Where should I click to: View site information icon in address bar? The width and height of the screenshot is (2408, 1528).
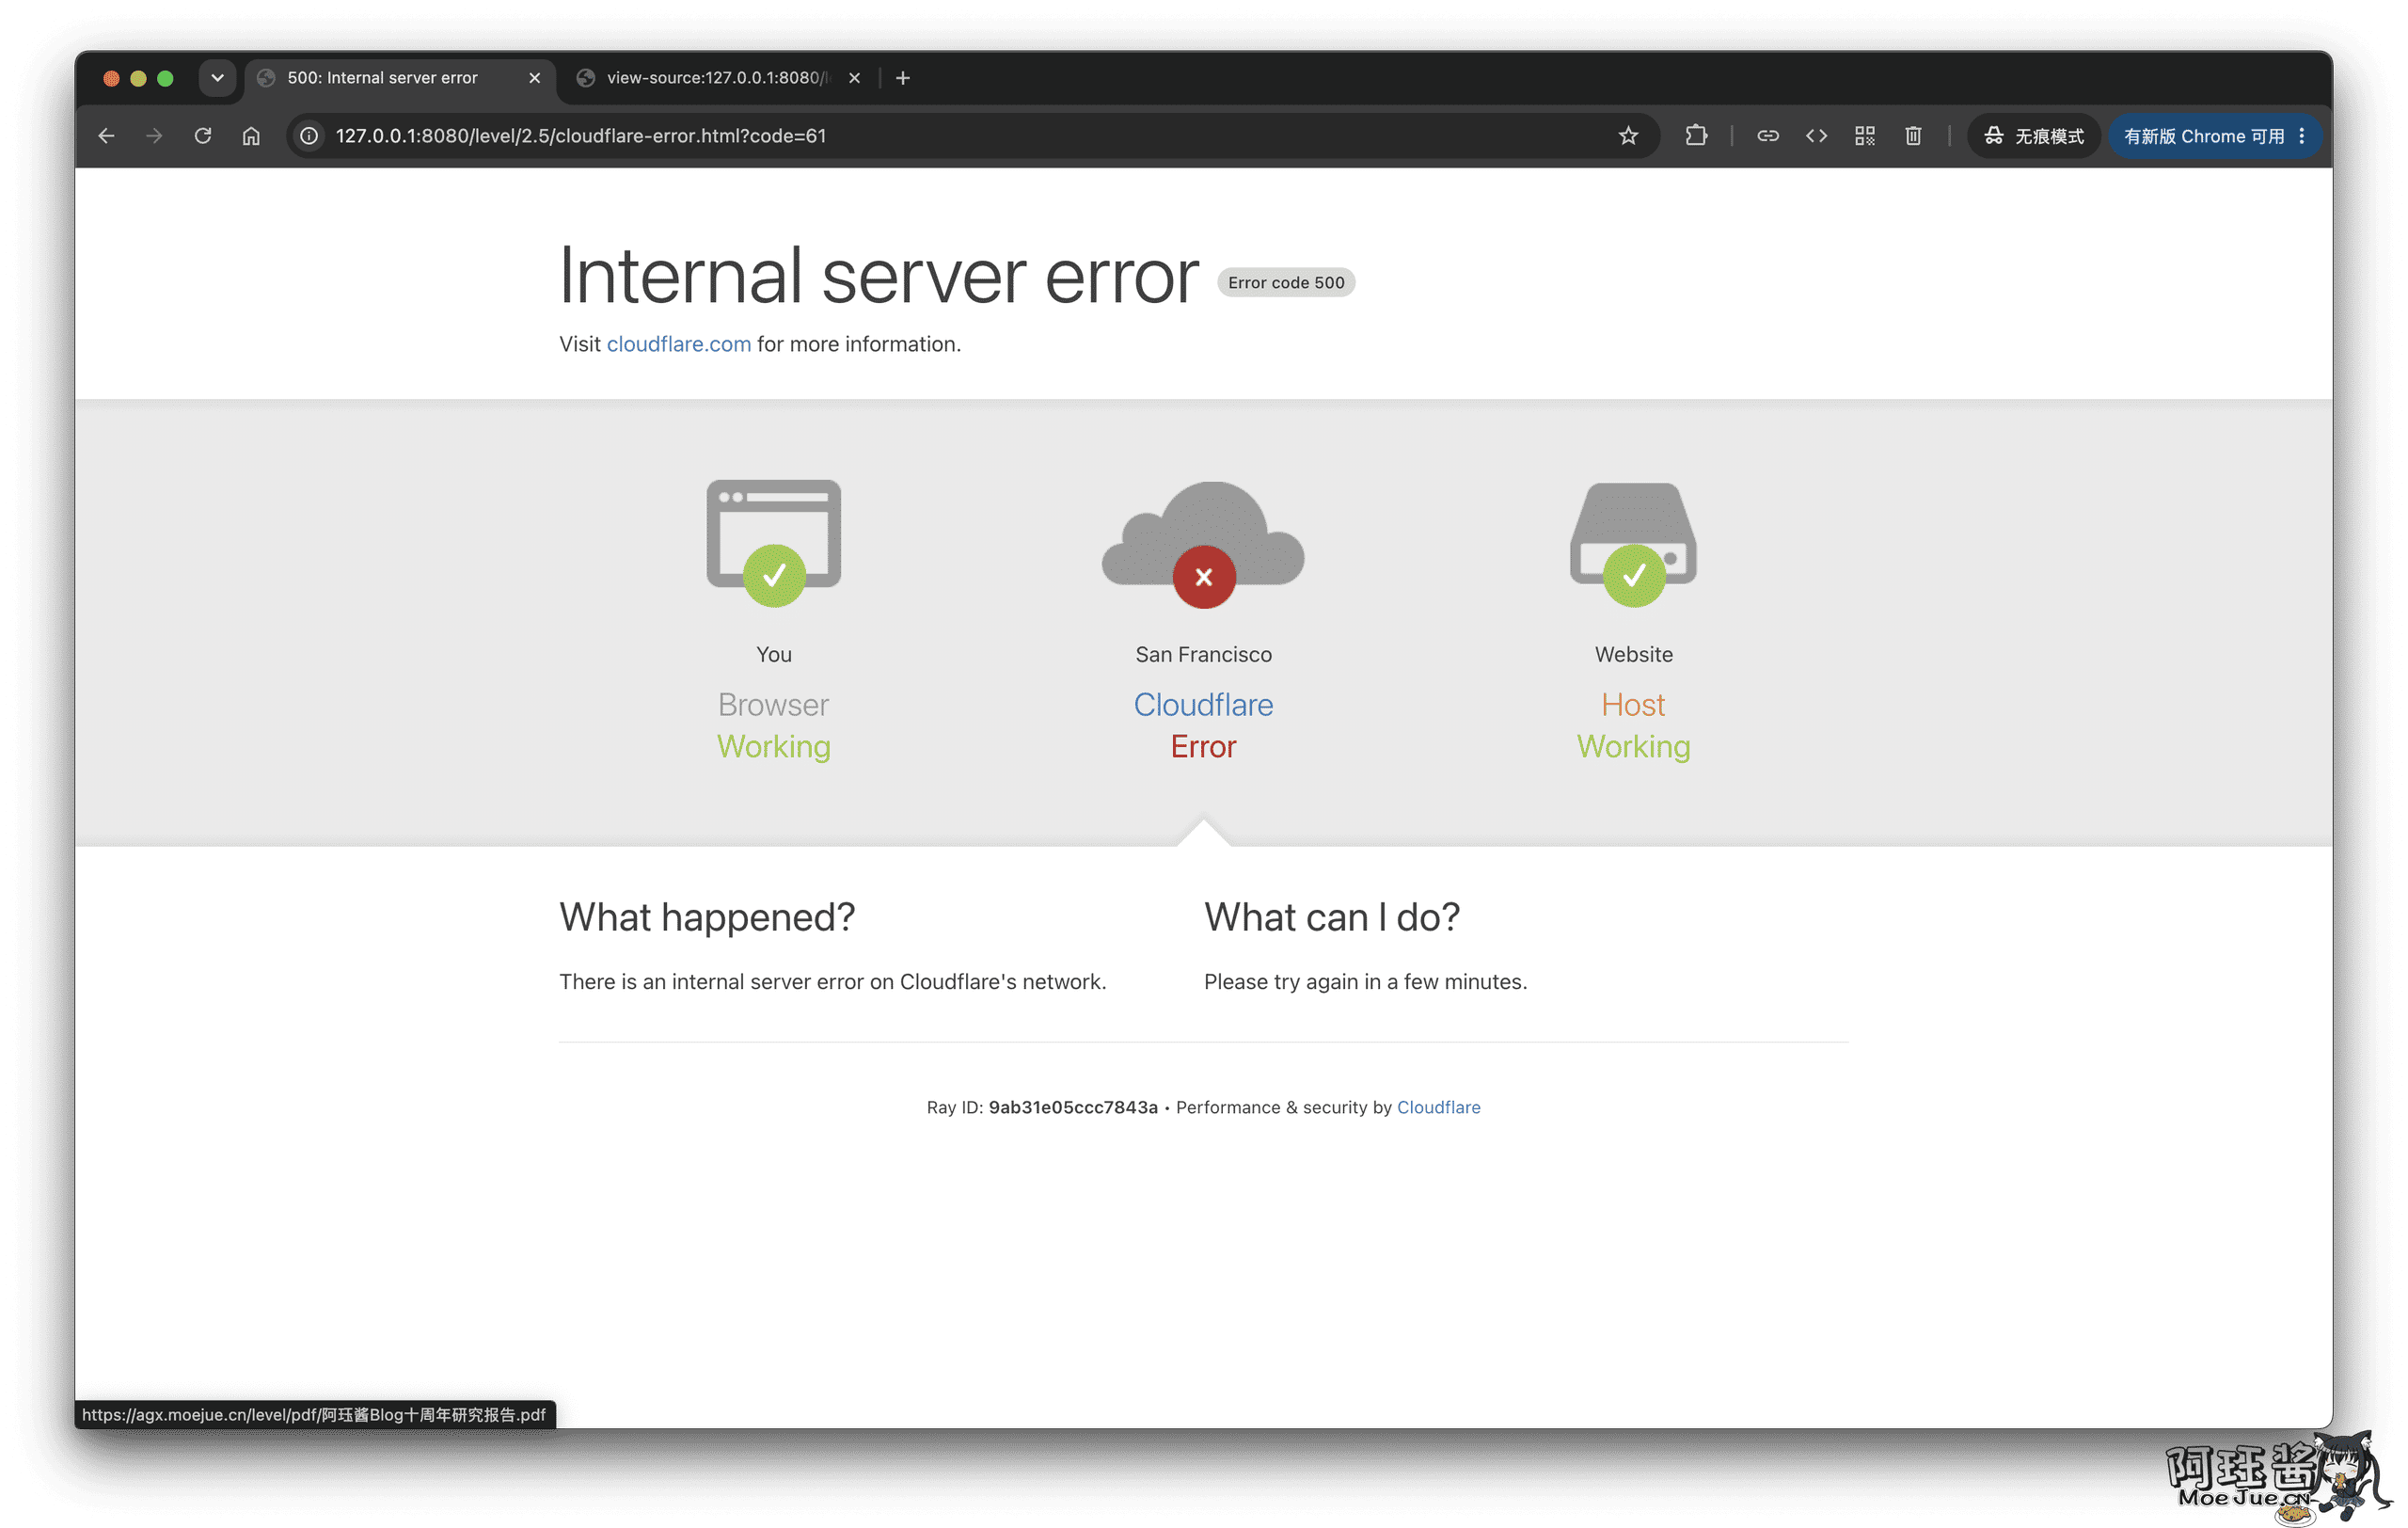coord(310,136)
